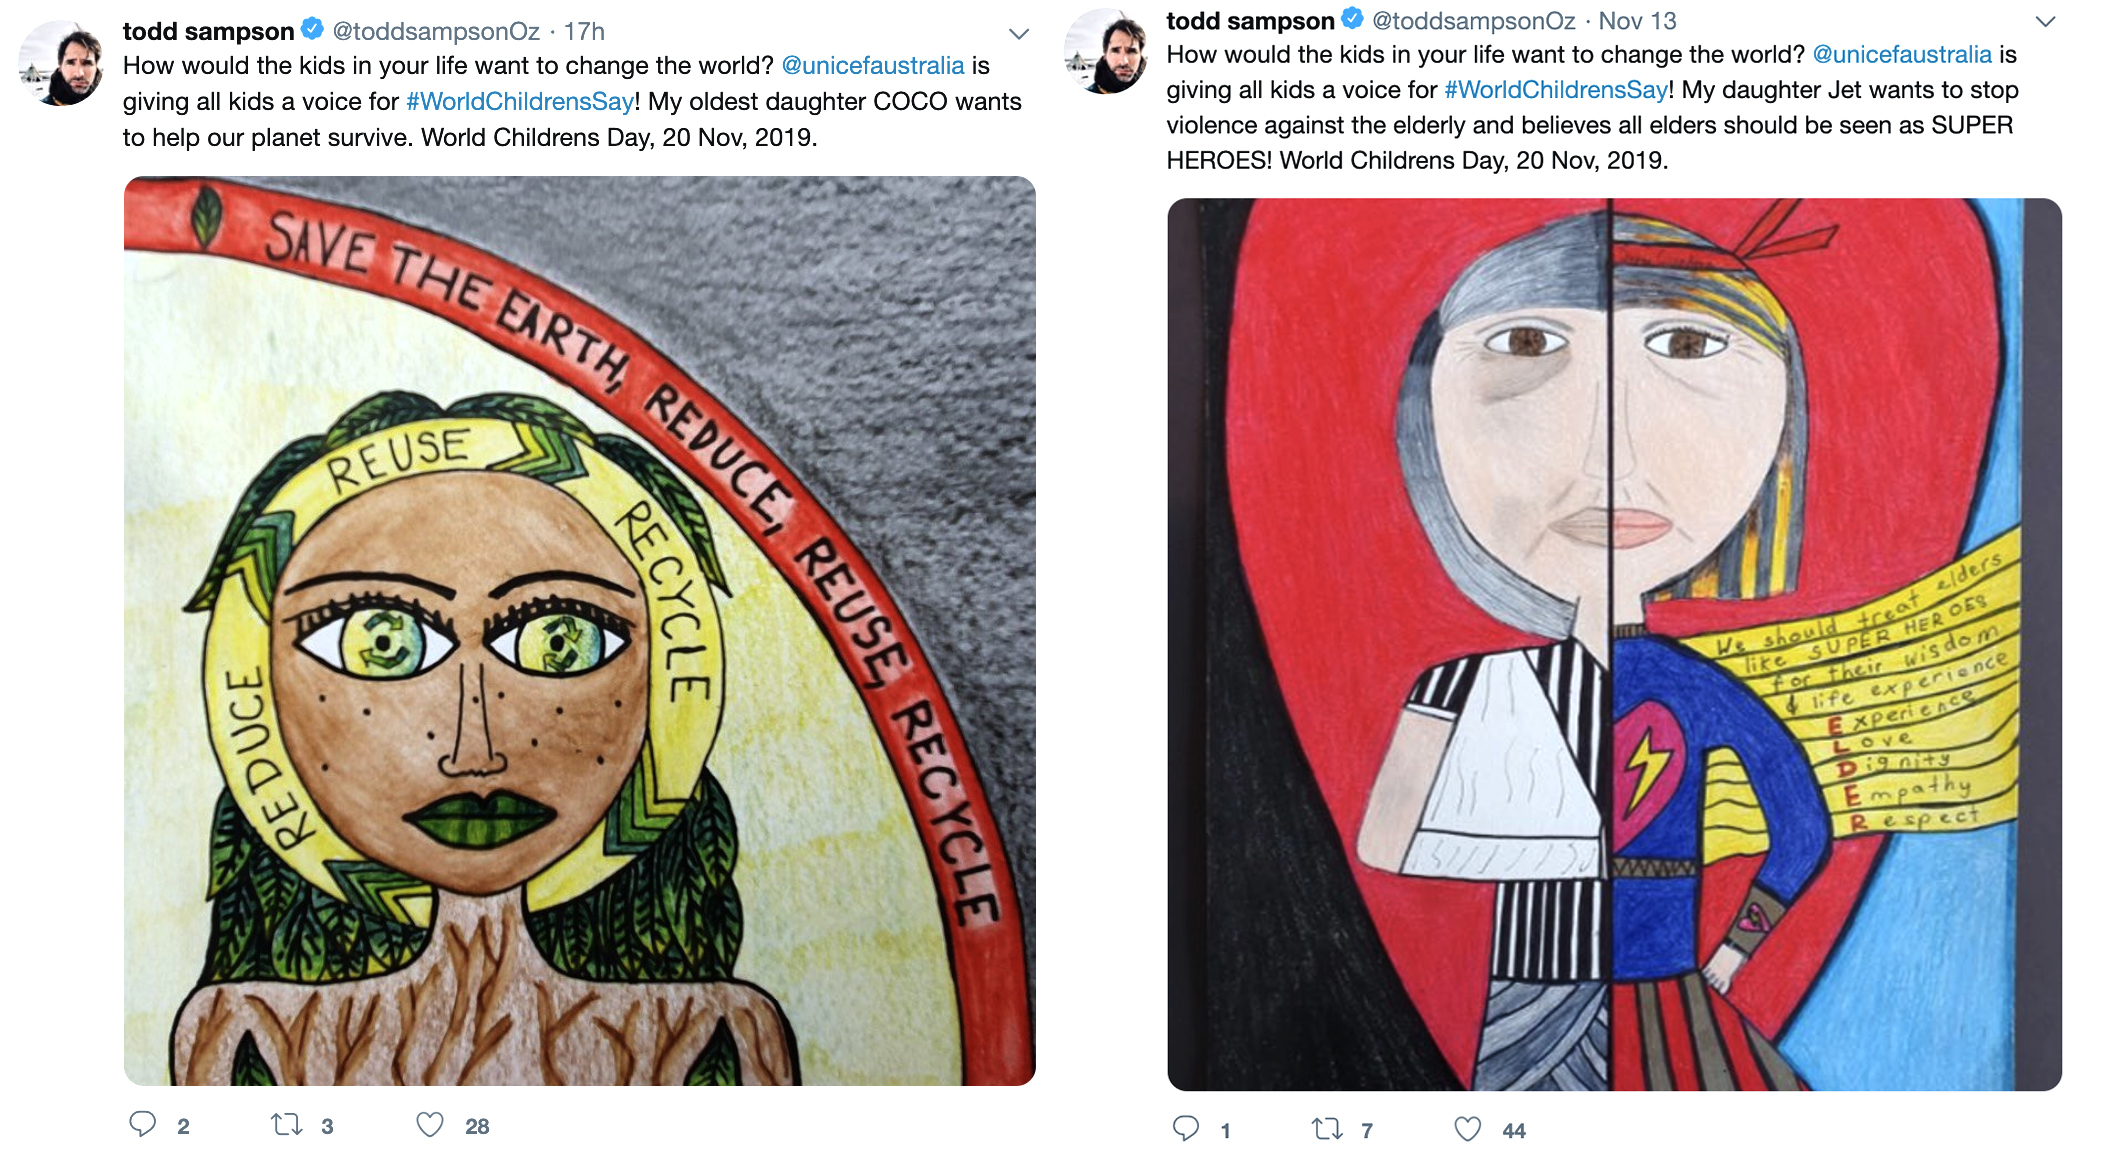Viewport: 2103px width, 1152px height.
Task: Retweet the Nov 13 super heroes tweet
Action: point(1327,1129)
